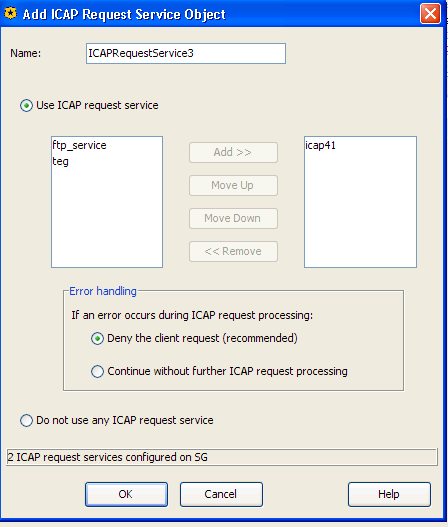448x527 pixels.
Task: Click inside the Name text field
Action: coord(186,53)
